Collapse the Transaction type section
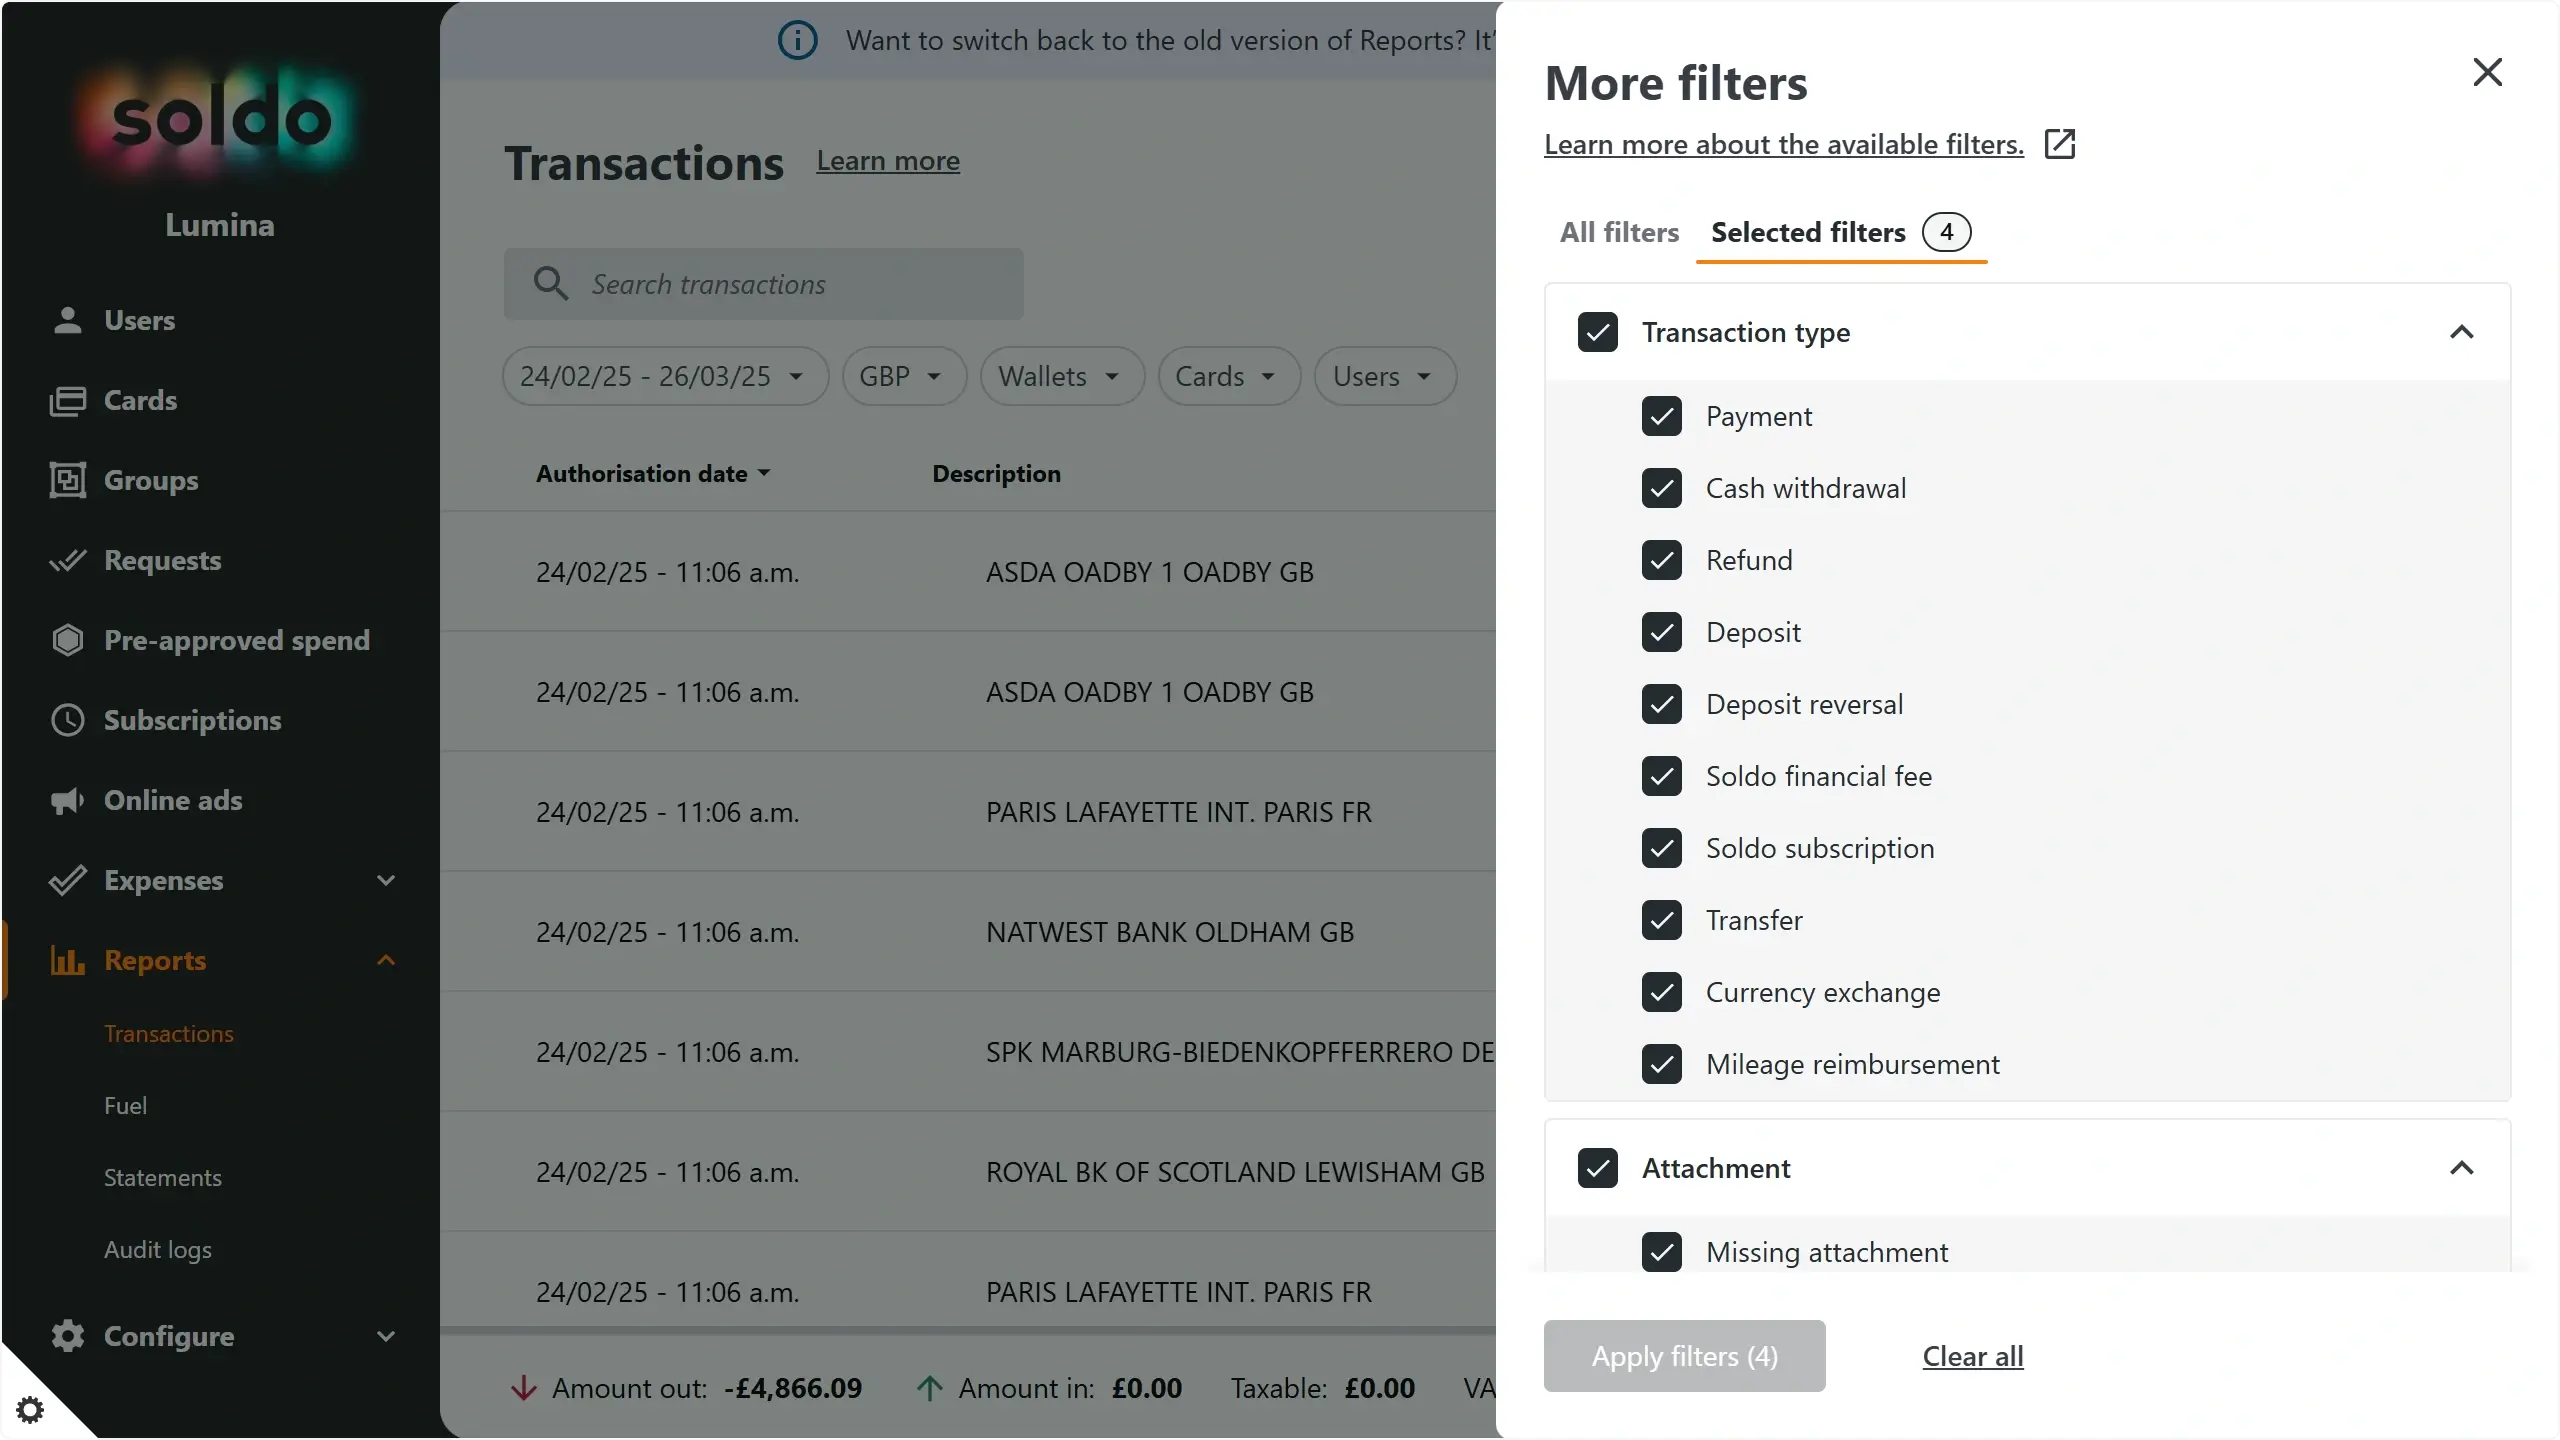This screenshot has height=1440, width=2560. [2463, 332]
